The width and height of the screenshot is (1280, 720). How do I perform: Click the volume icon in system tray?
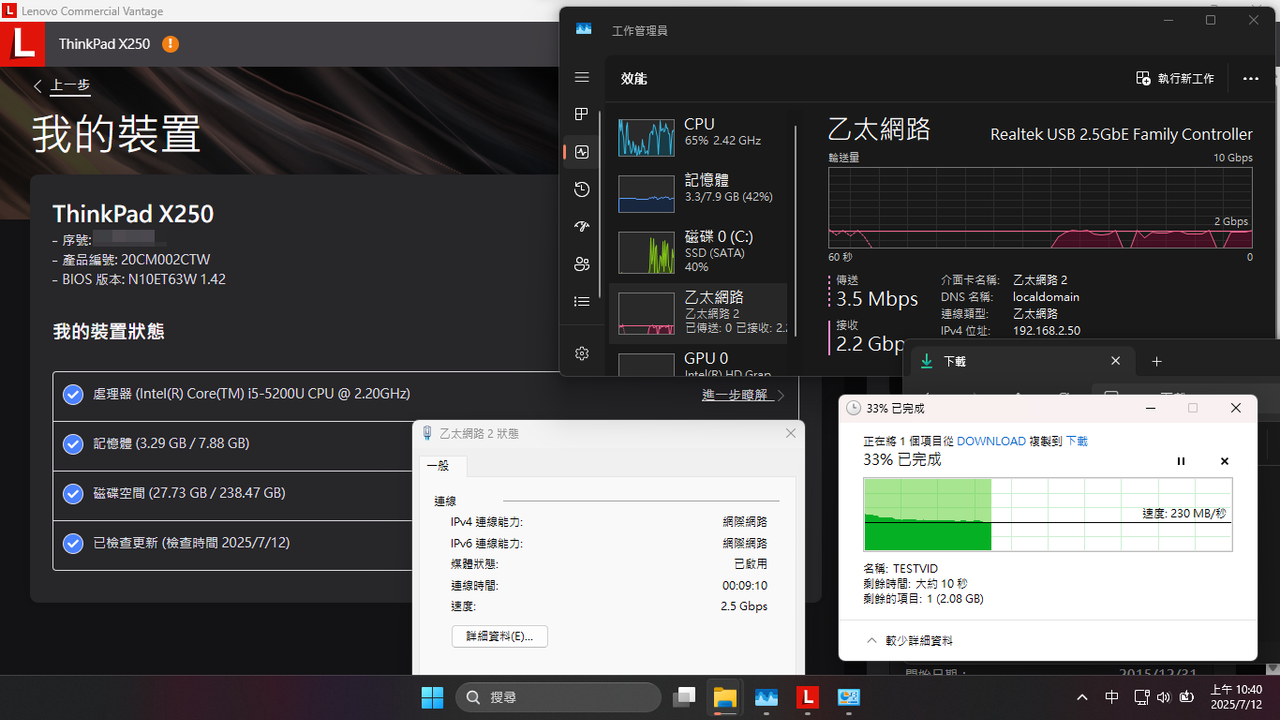point(1163,697)
